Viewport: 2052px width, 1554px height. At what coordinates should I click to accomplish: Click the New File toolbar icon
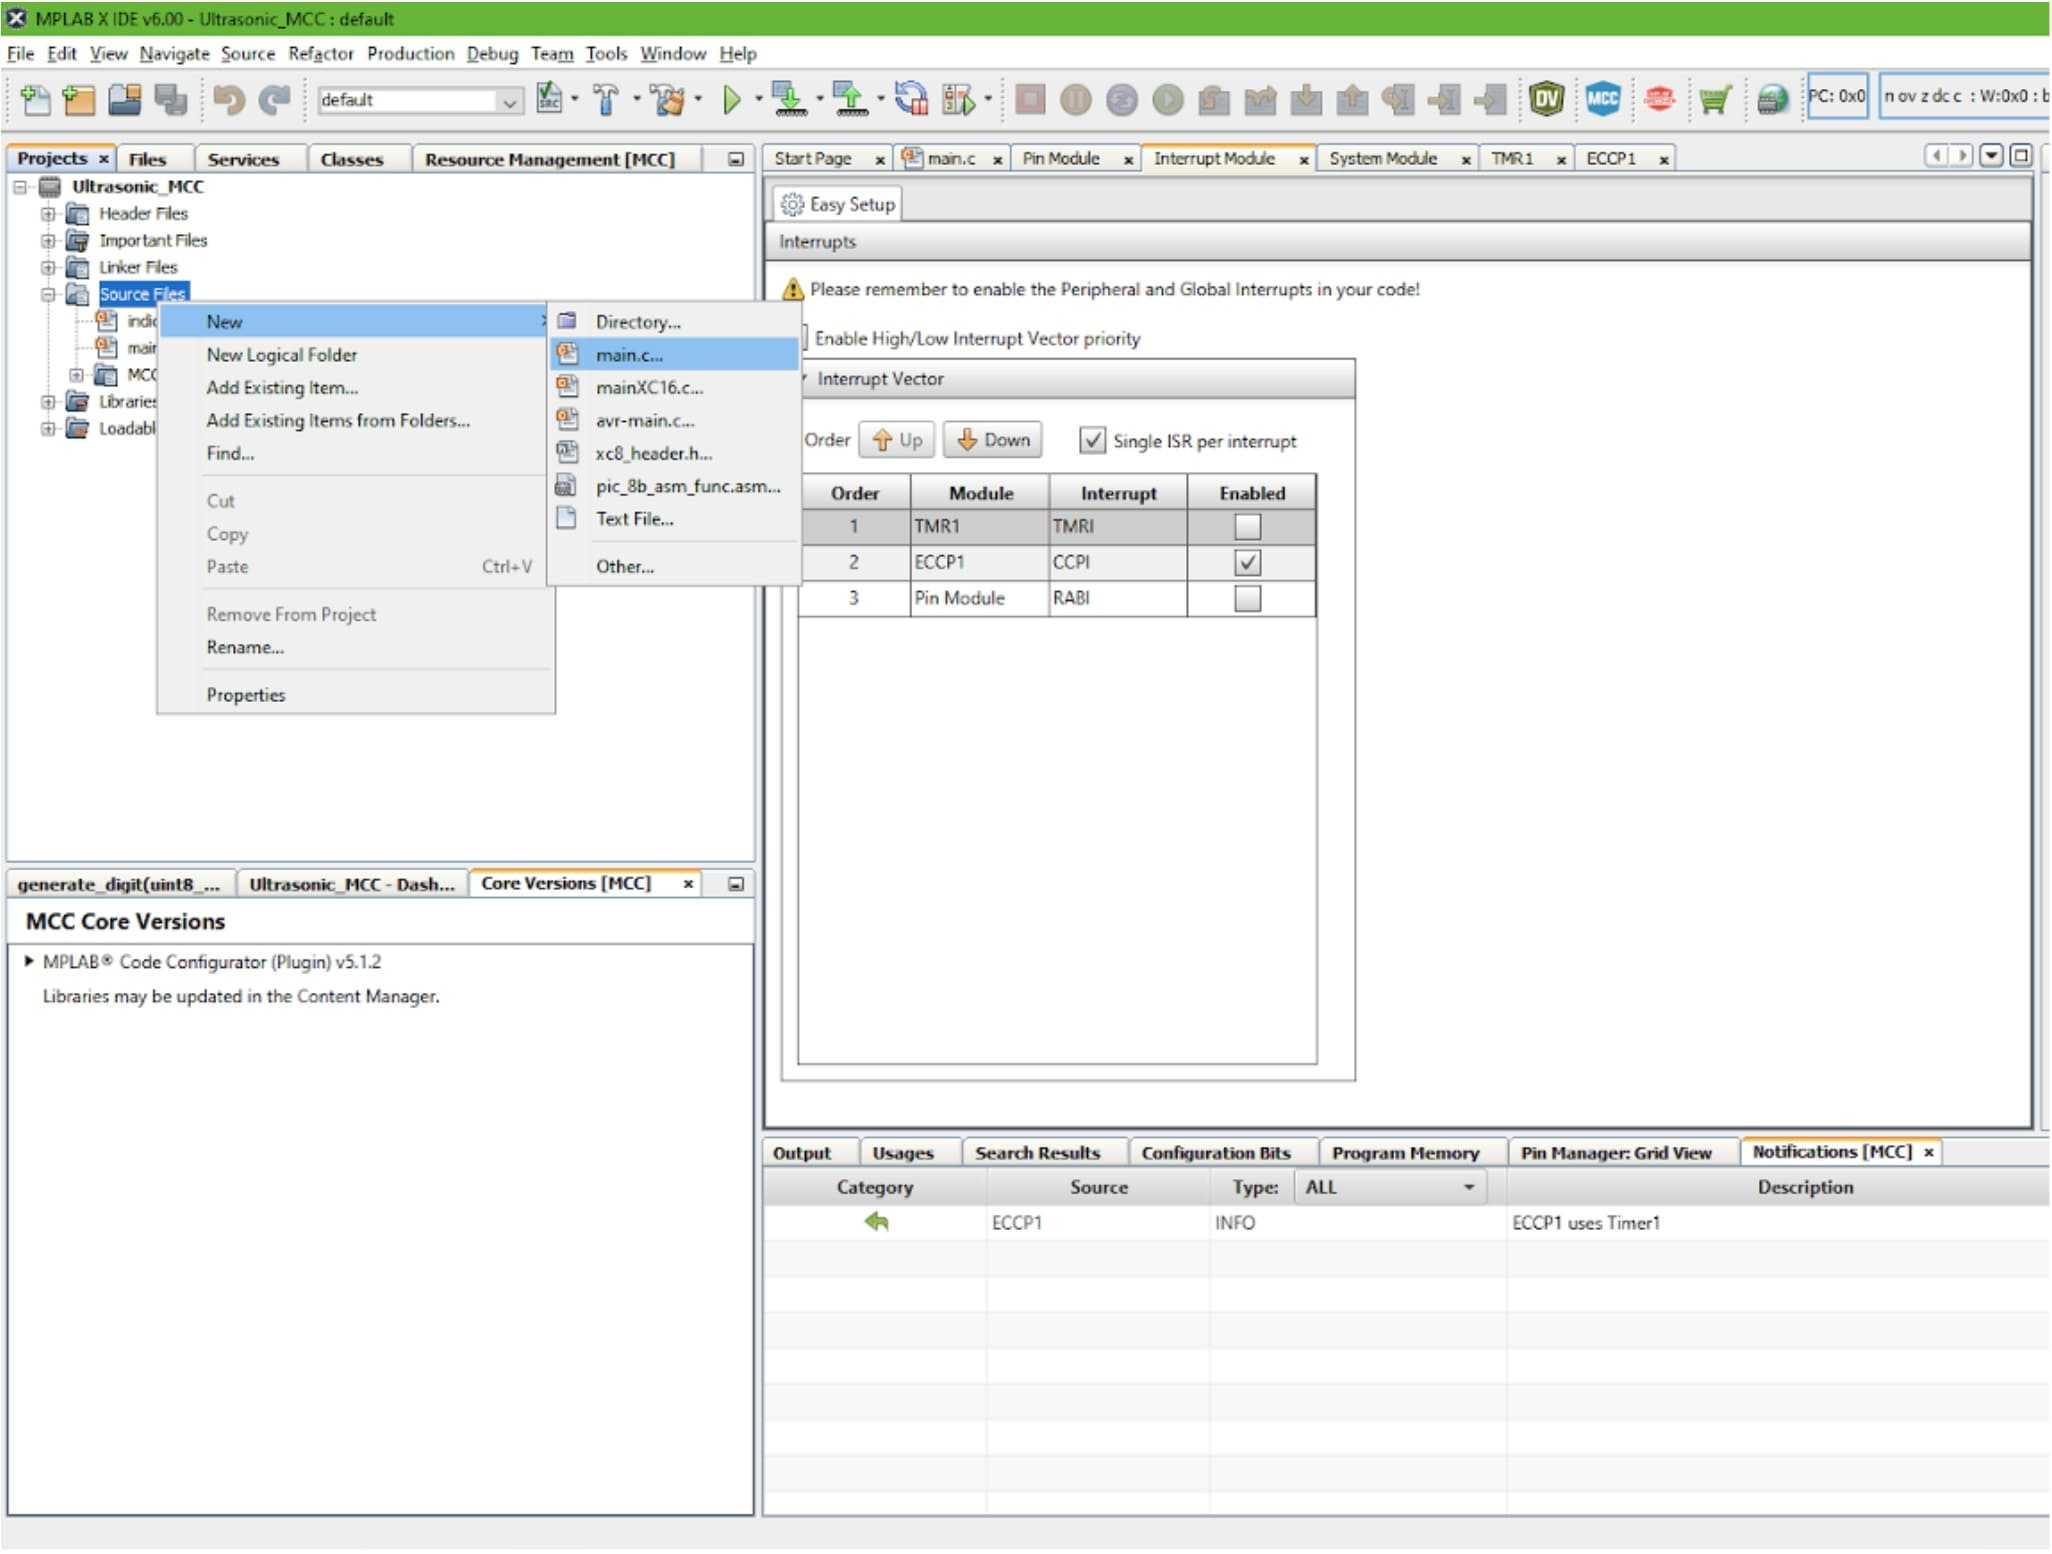coord(35,99)
